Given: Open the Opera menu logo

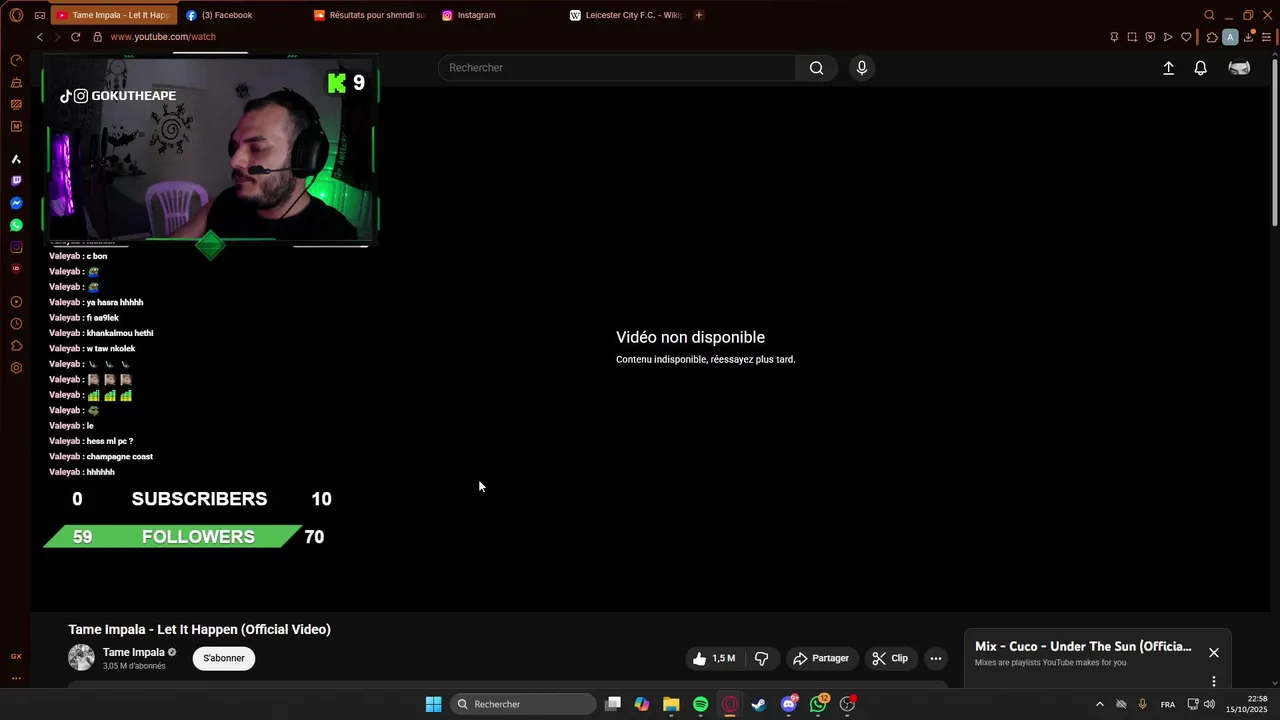Looking at the screenshot, I should pyautogui.click(x=16, y=15).
